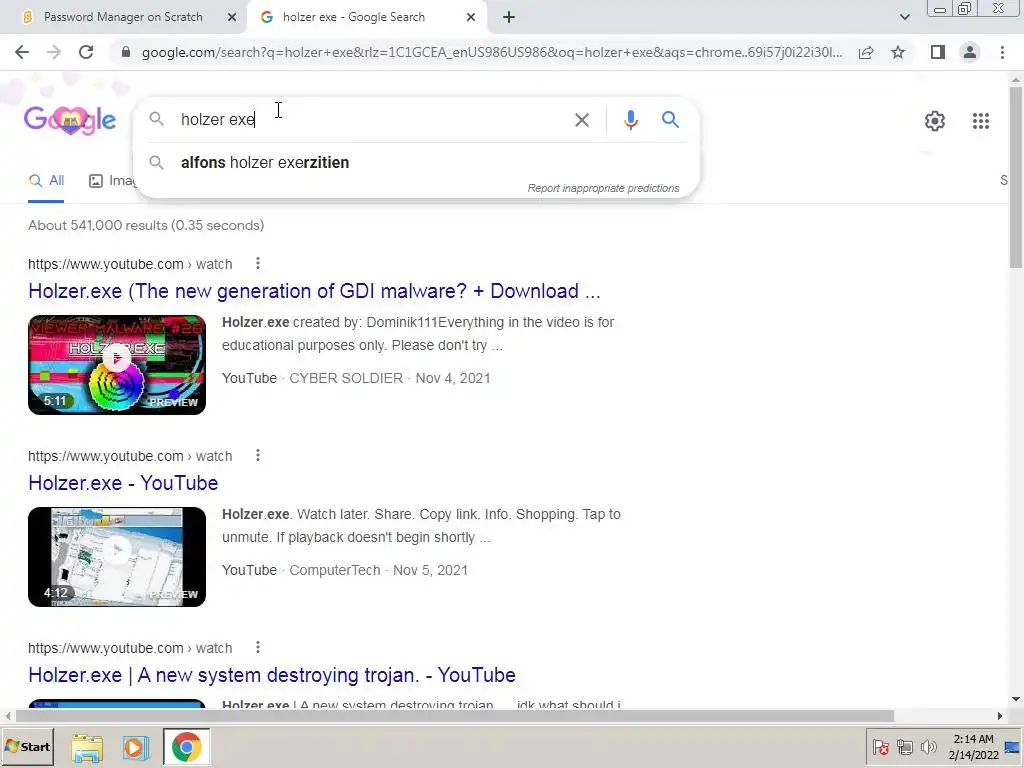The width and height of the screenshot is (1024, 768).
Task: Click the scroll right arrow
Action: [x=999, y=716]
